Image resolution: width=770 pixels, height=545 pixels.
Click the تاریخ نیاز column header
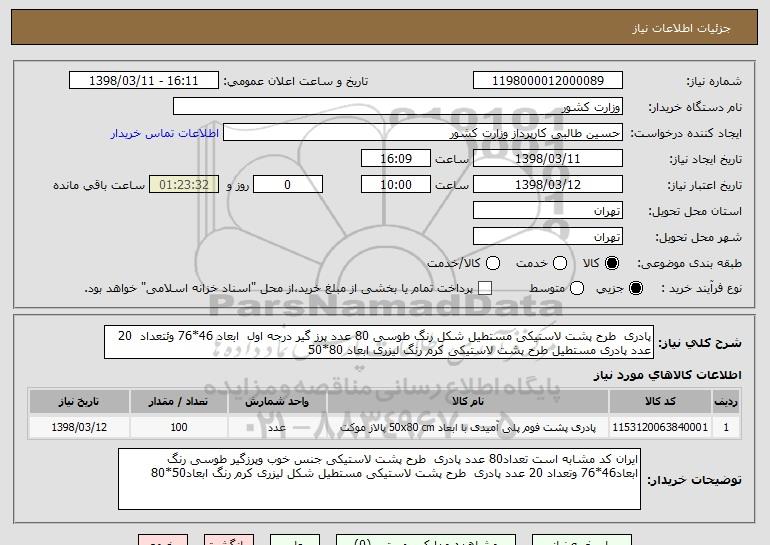79,402
